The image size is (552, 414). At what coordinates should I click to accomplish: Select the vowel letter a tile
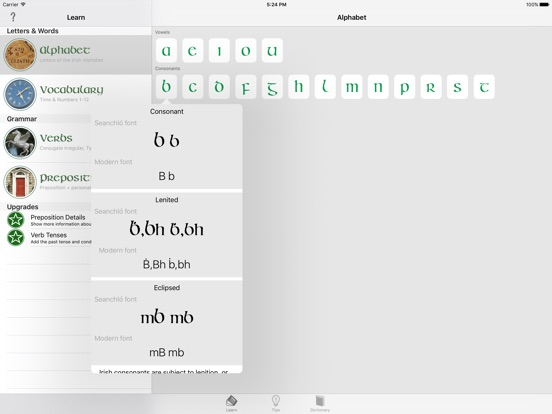[x=166, y=51]
